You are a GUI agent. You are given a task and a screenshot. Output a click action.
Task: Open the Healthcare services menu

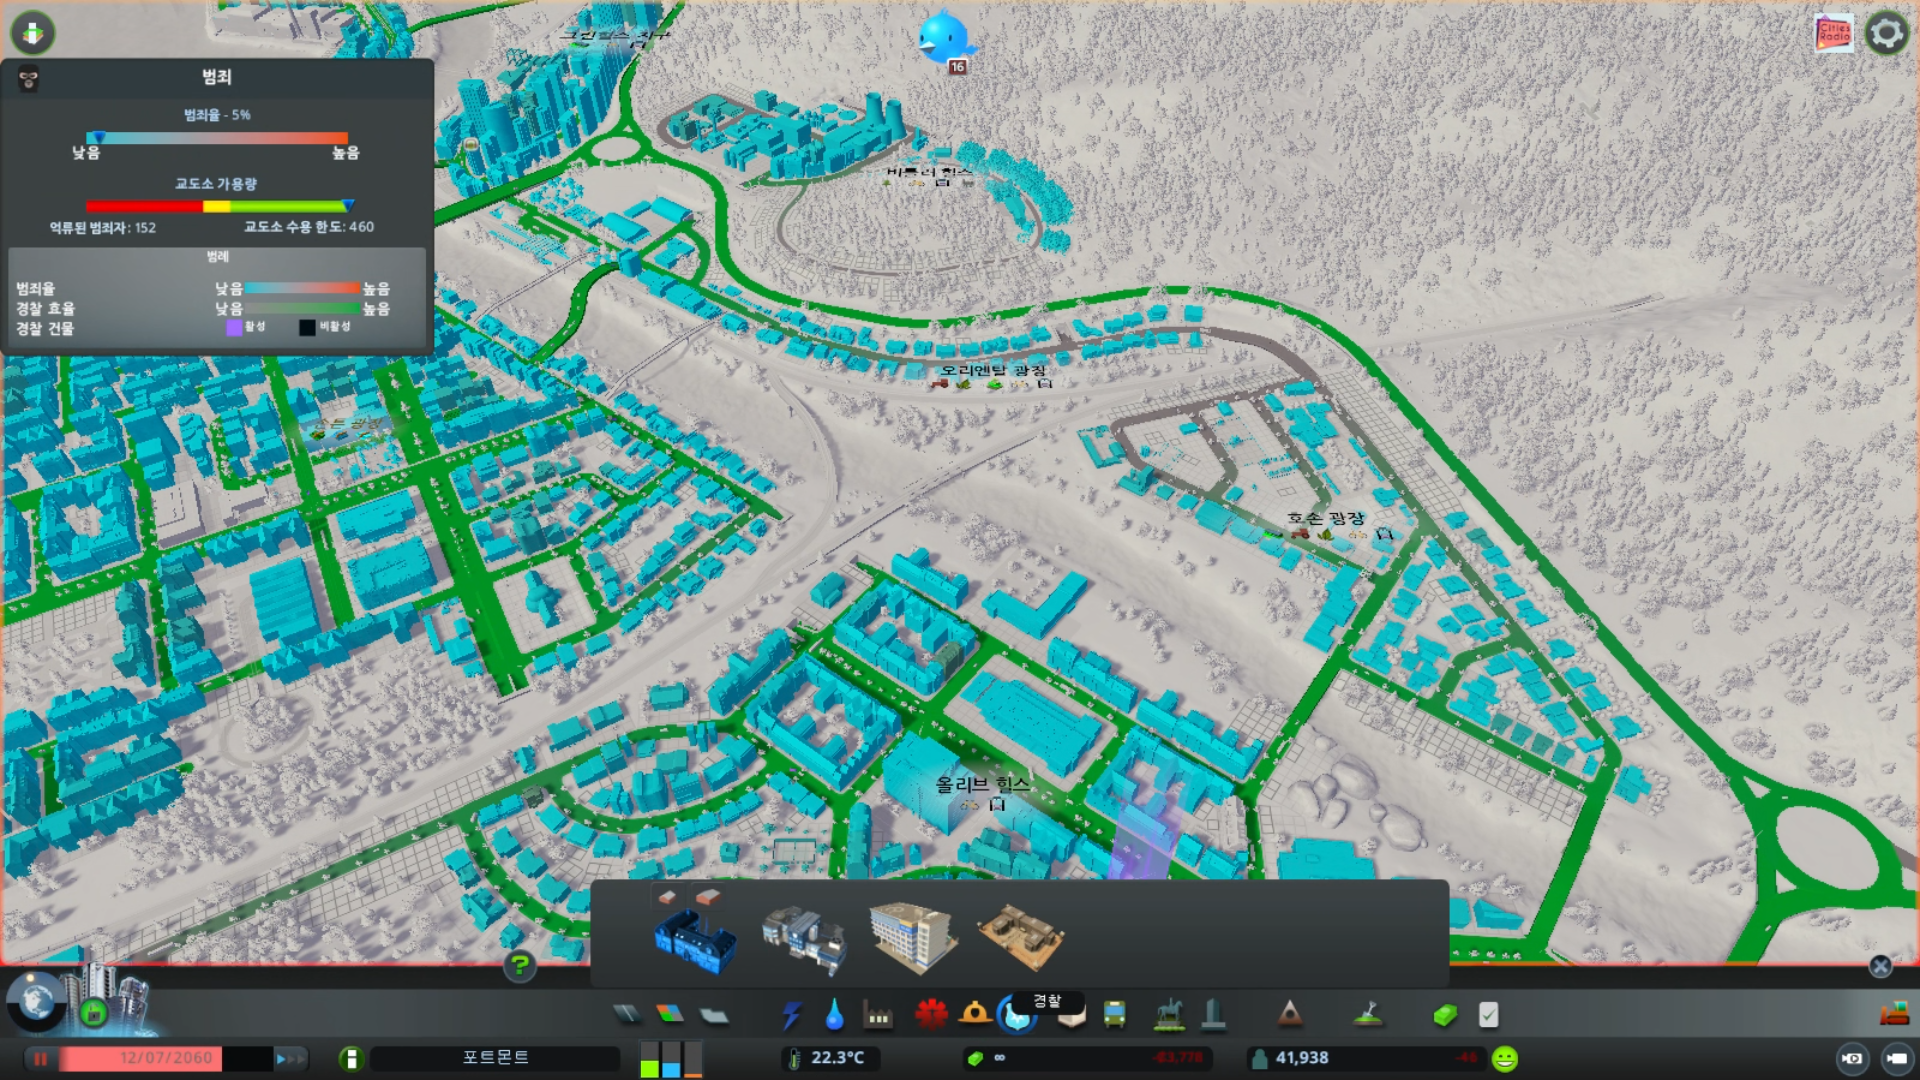point(931,1015)
